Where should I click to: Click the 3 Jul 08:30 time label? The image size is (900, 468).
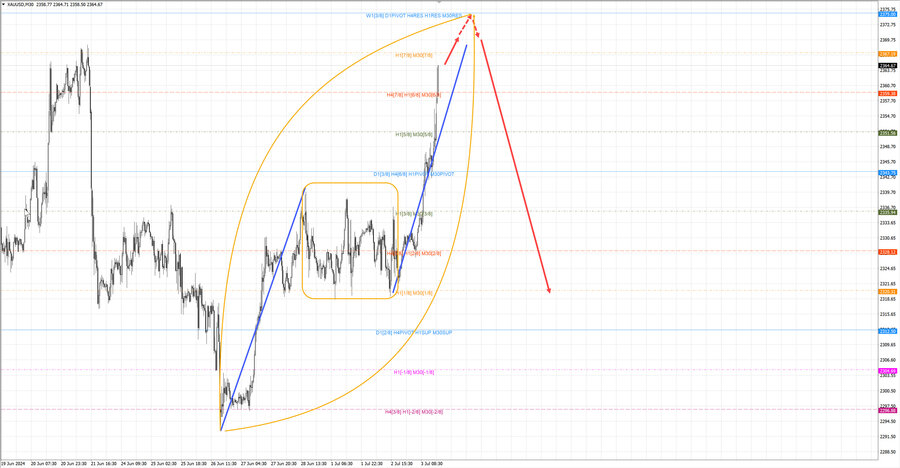pos(432,463)
